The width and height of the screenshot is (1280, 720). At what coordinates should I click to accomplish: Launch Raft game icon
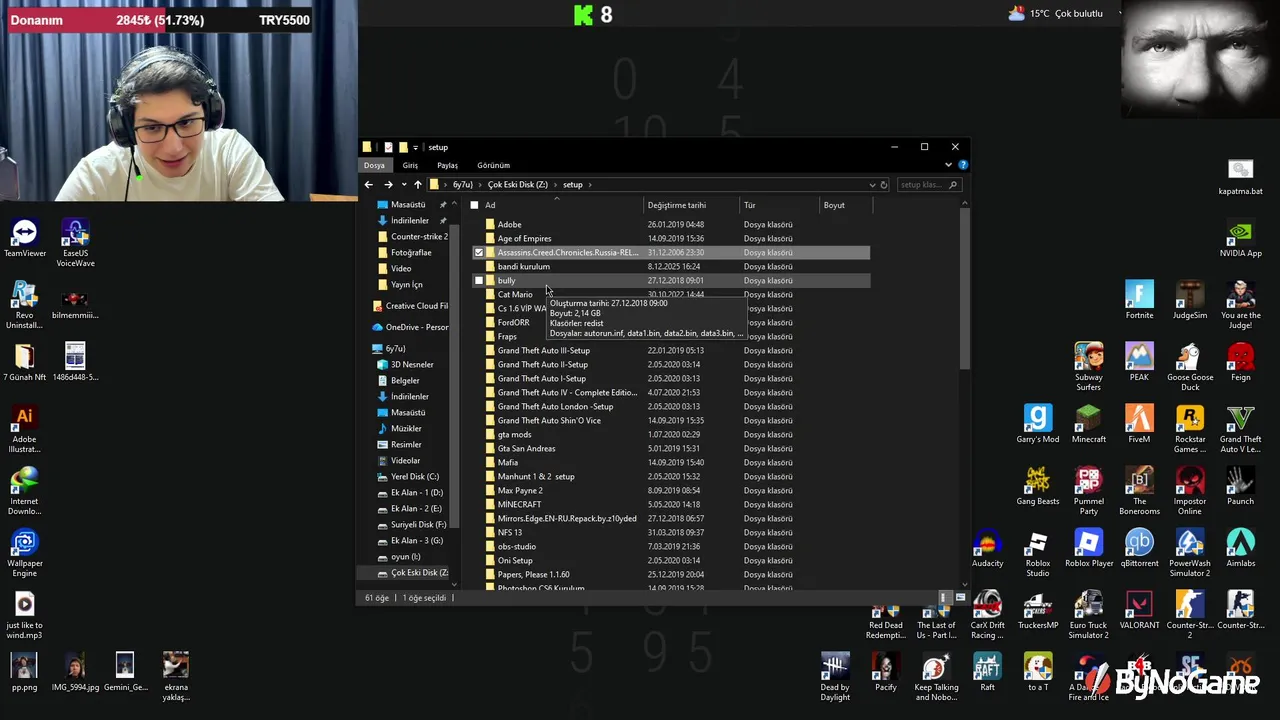pyautogui.click(x=988, y=672)
